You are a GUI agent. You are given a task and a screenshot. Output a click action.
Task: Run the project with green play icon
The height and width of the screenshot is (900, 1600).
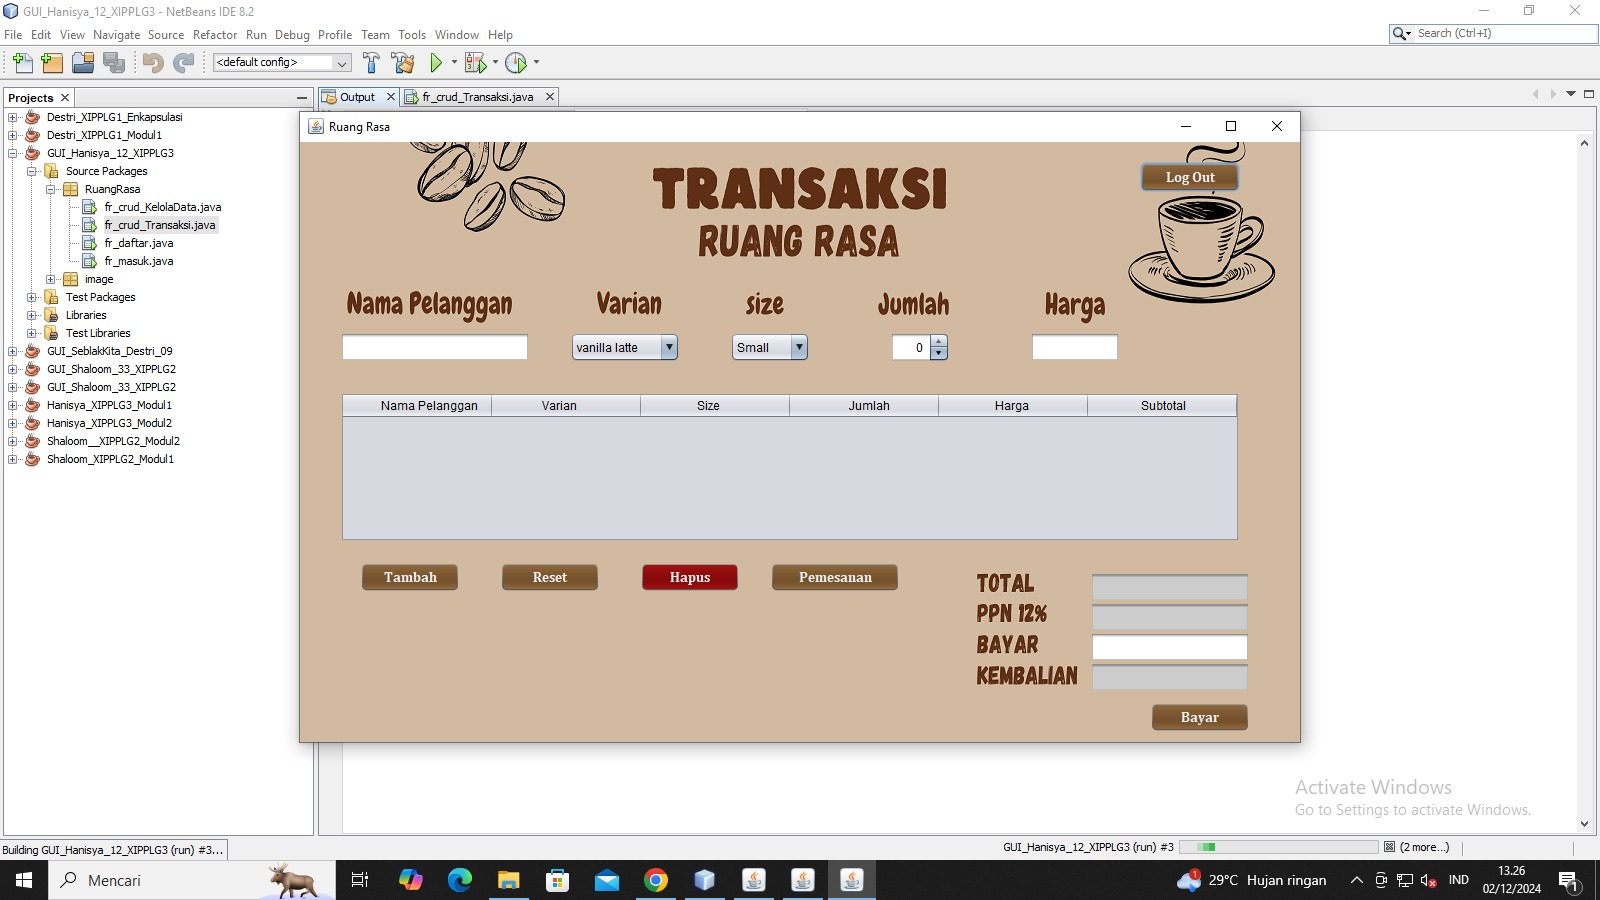(x=436, y=63)
